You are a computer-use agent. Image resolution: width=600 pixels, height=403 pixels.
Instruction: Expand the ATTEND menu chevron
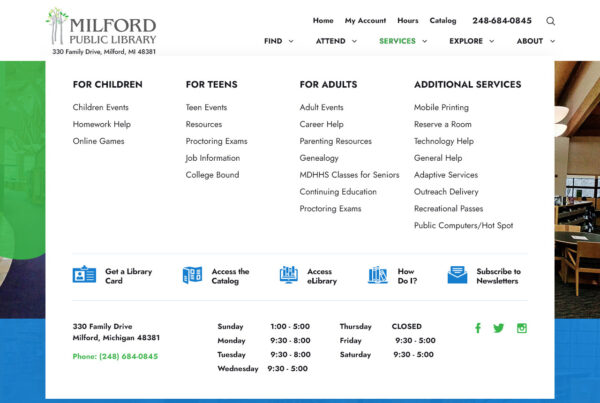point(354,41)
